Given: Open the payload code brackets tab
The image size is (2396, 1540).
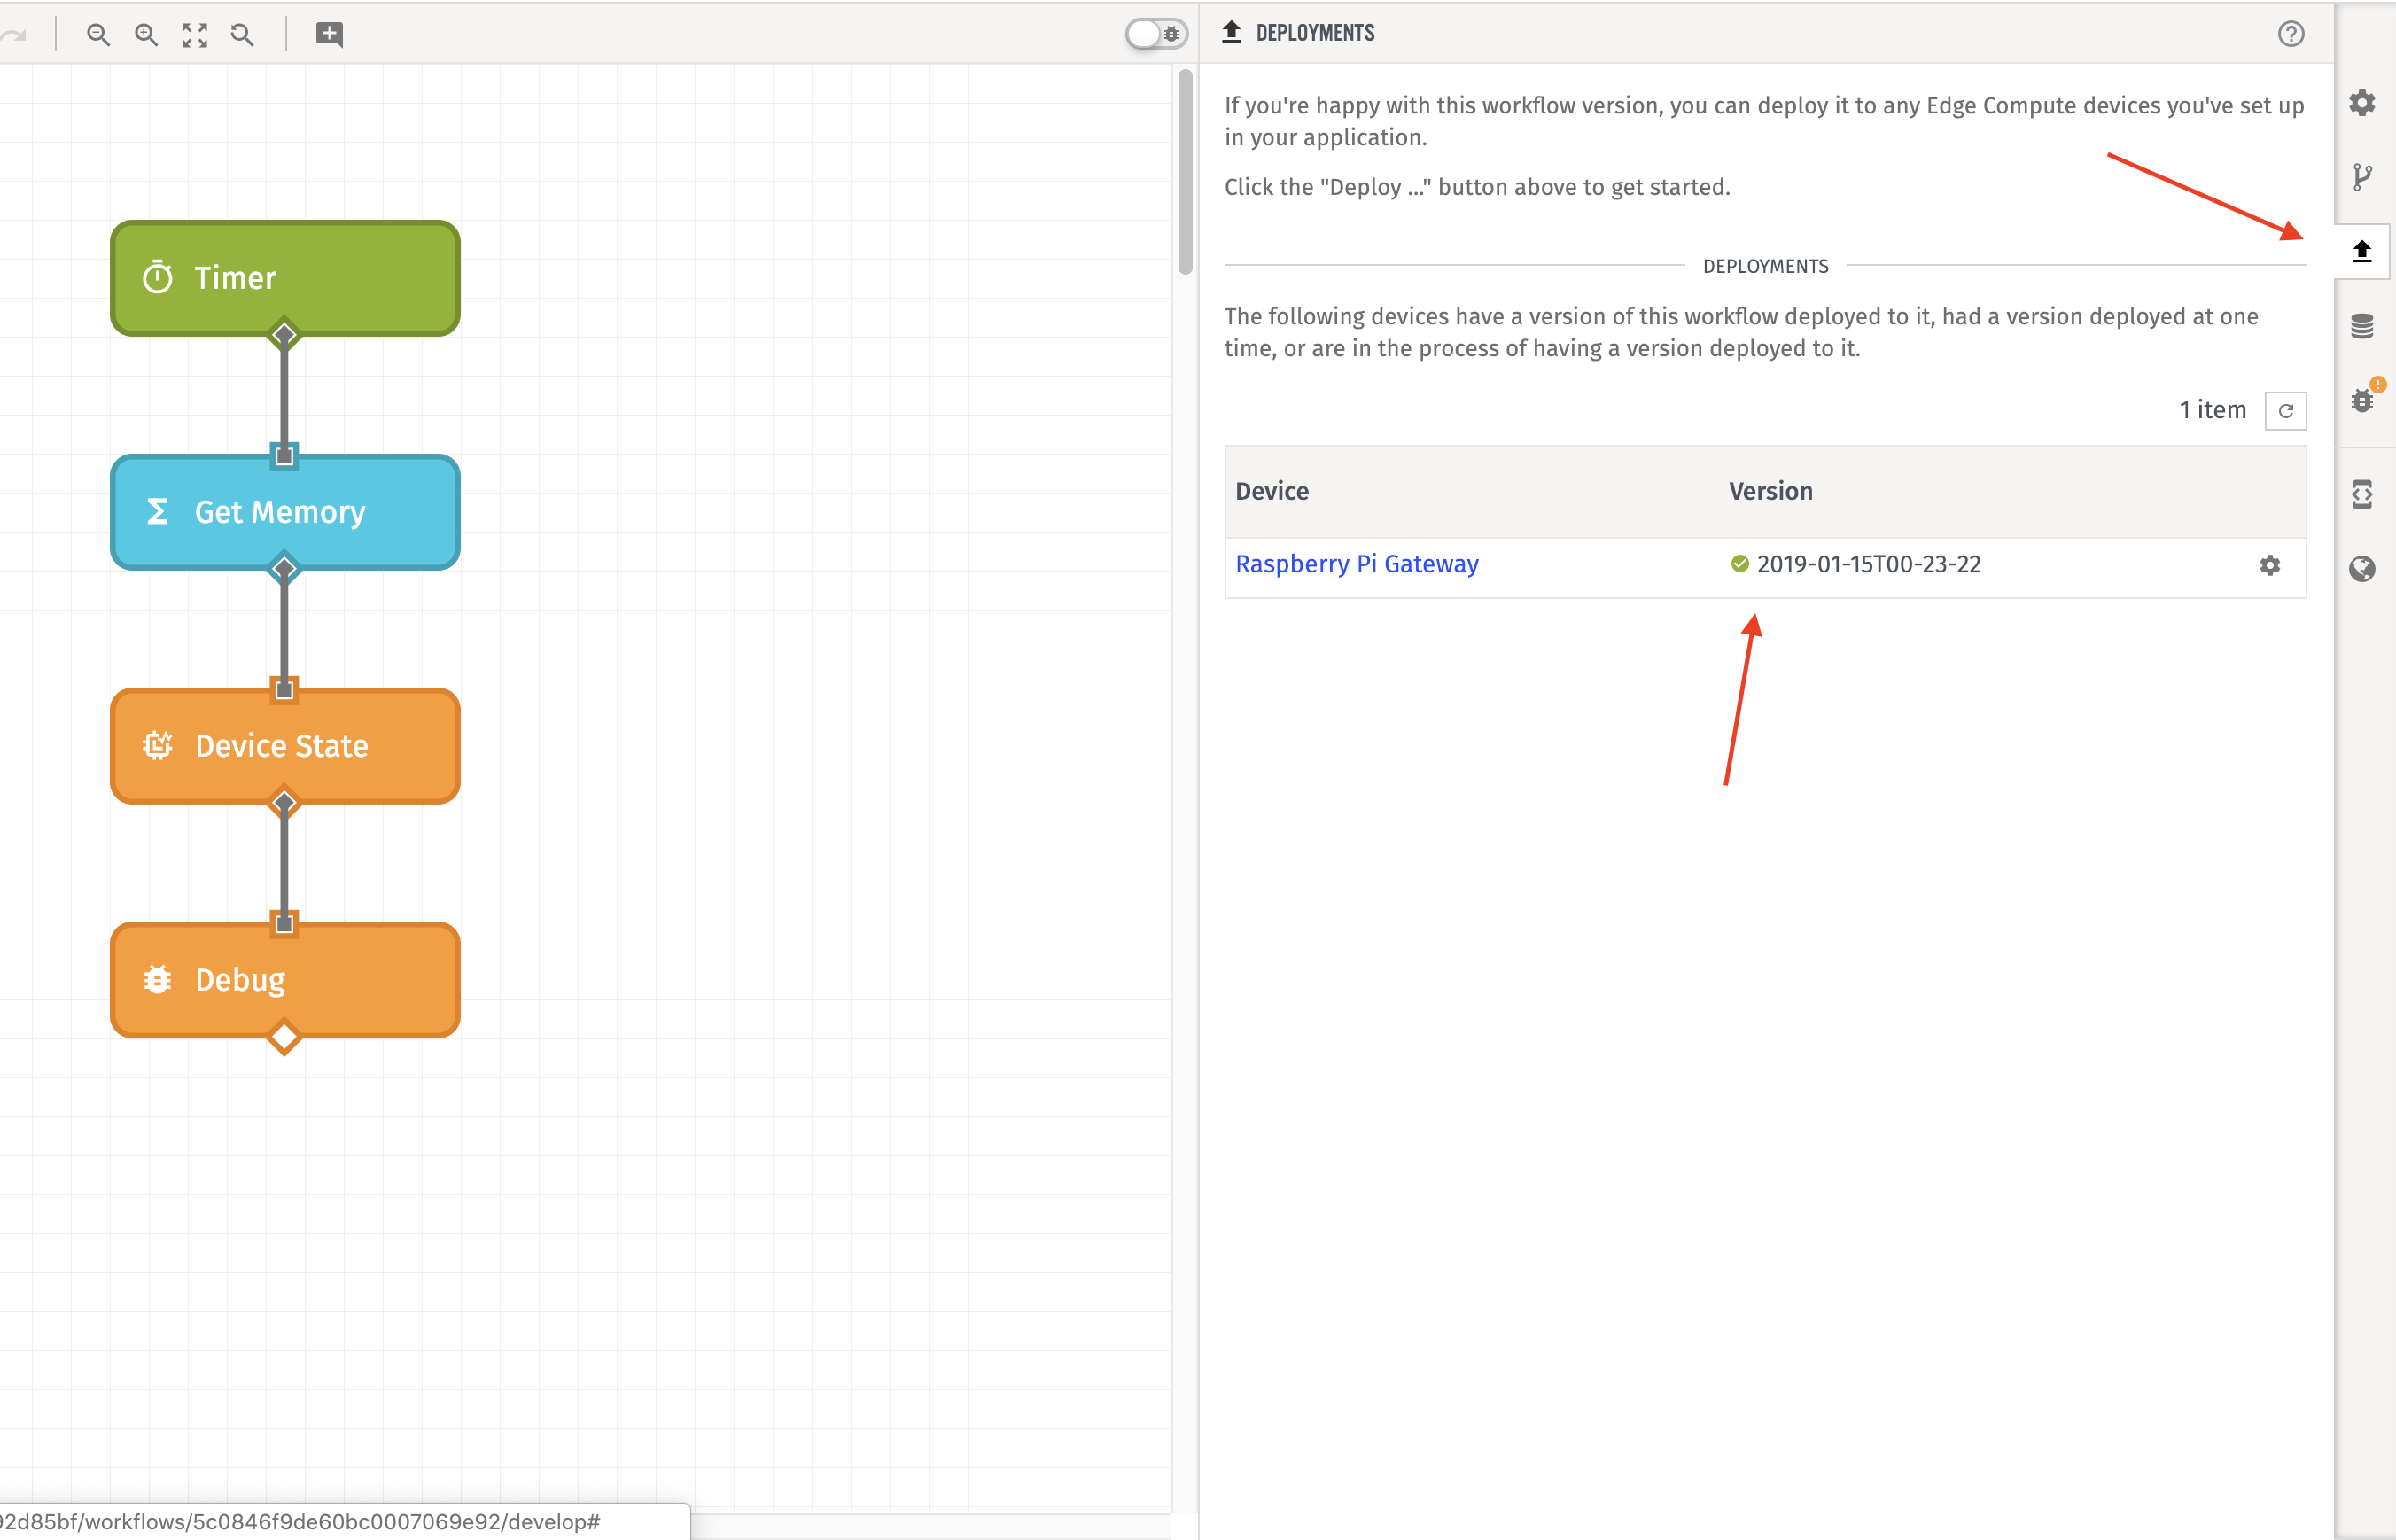Looking at the screenshot, I should tap(2362, 494).
